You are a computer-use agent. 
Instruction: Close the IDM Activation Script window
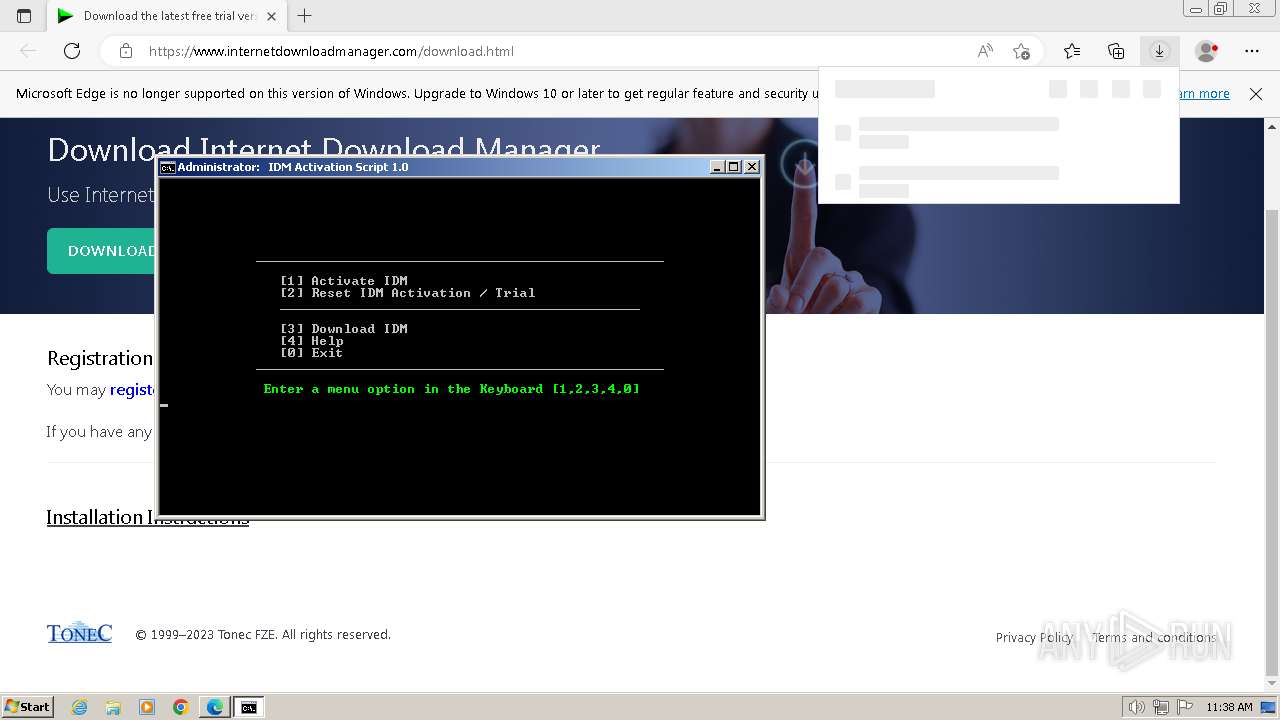coord(752,167)
